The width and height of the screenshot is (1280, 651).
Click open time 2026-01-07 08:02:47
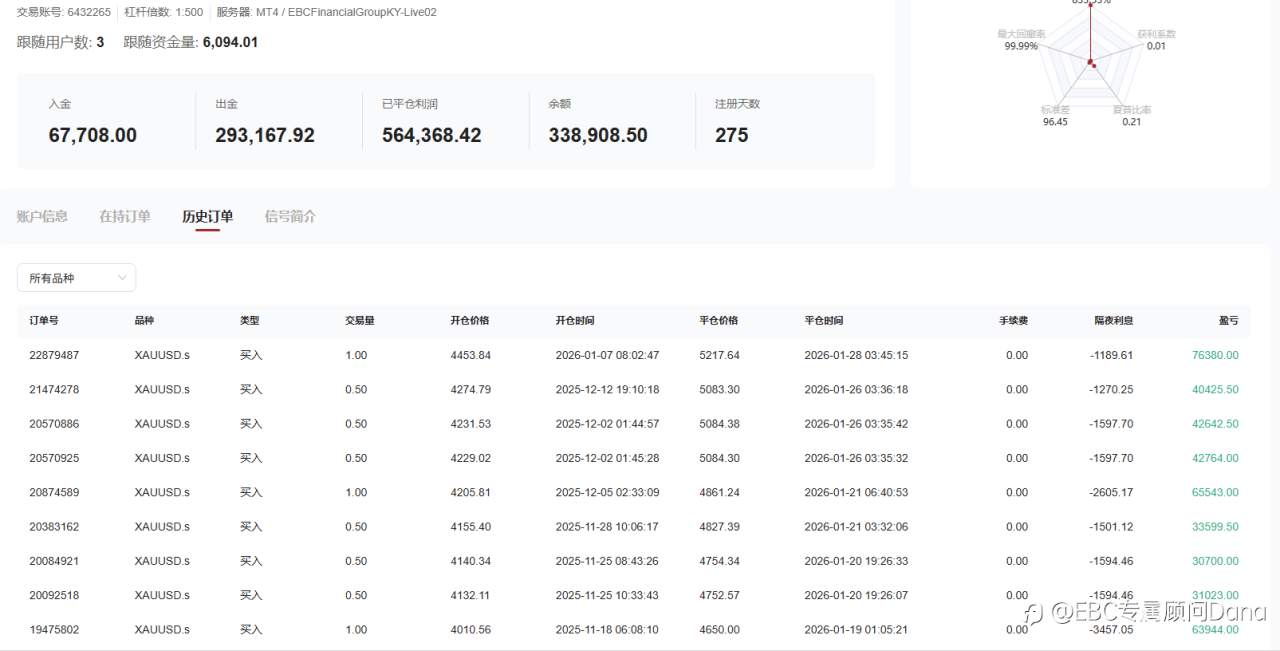(607, 355)
